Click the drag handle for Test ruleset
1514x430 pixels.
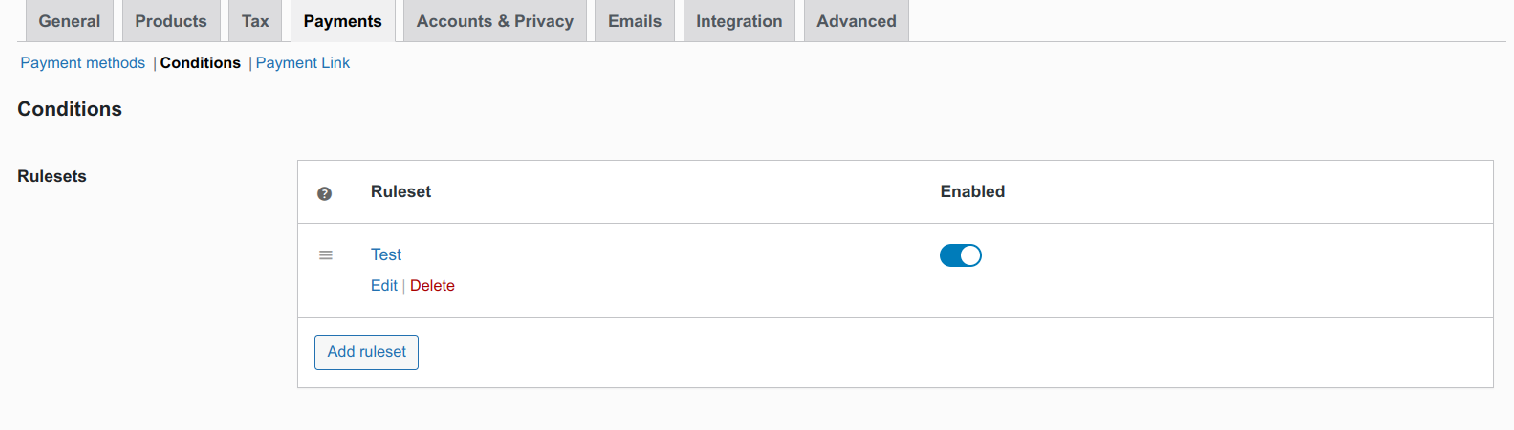325,255
